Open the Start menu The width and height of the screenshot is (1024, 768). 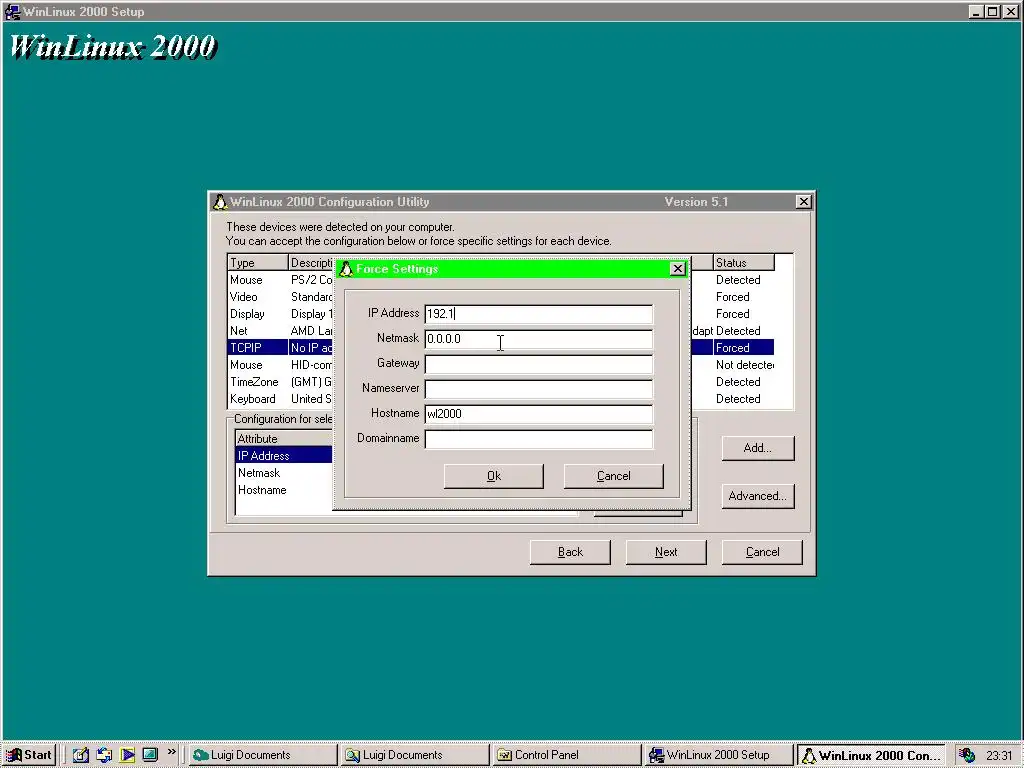pos(29,755)
